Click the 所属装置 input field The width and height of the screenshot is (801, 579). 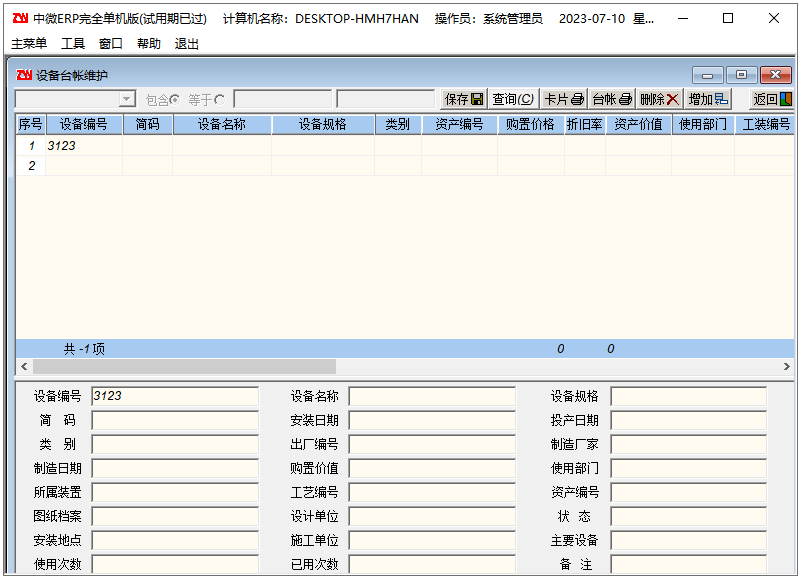pos(175,492)
